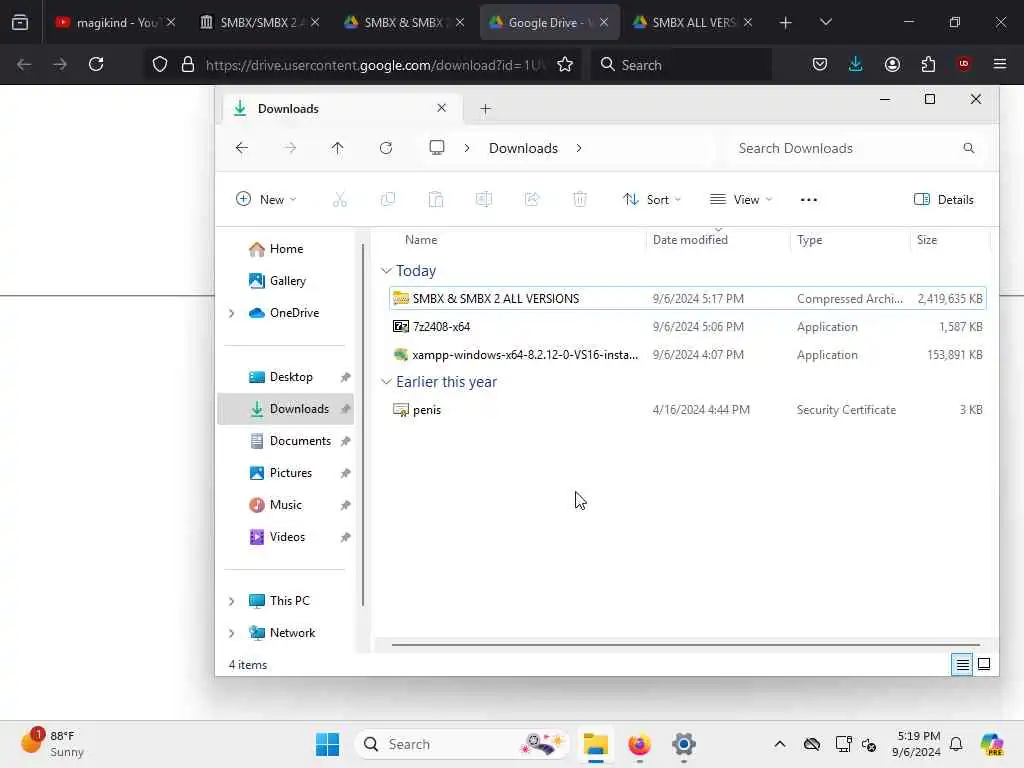Switch to details list view icon
The height and width of the screenshot is (768, 1024).
coord(962,665)
